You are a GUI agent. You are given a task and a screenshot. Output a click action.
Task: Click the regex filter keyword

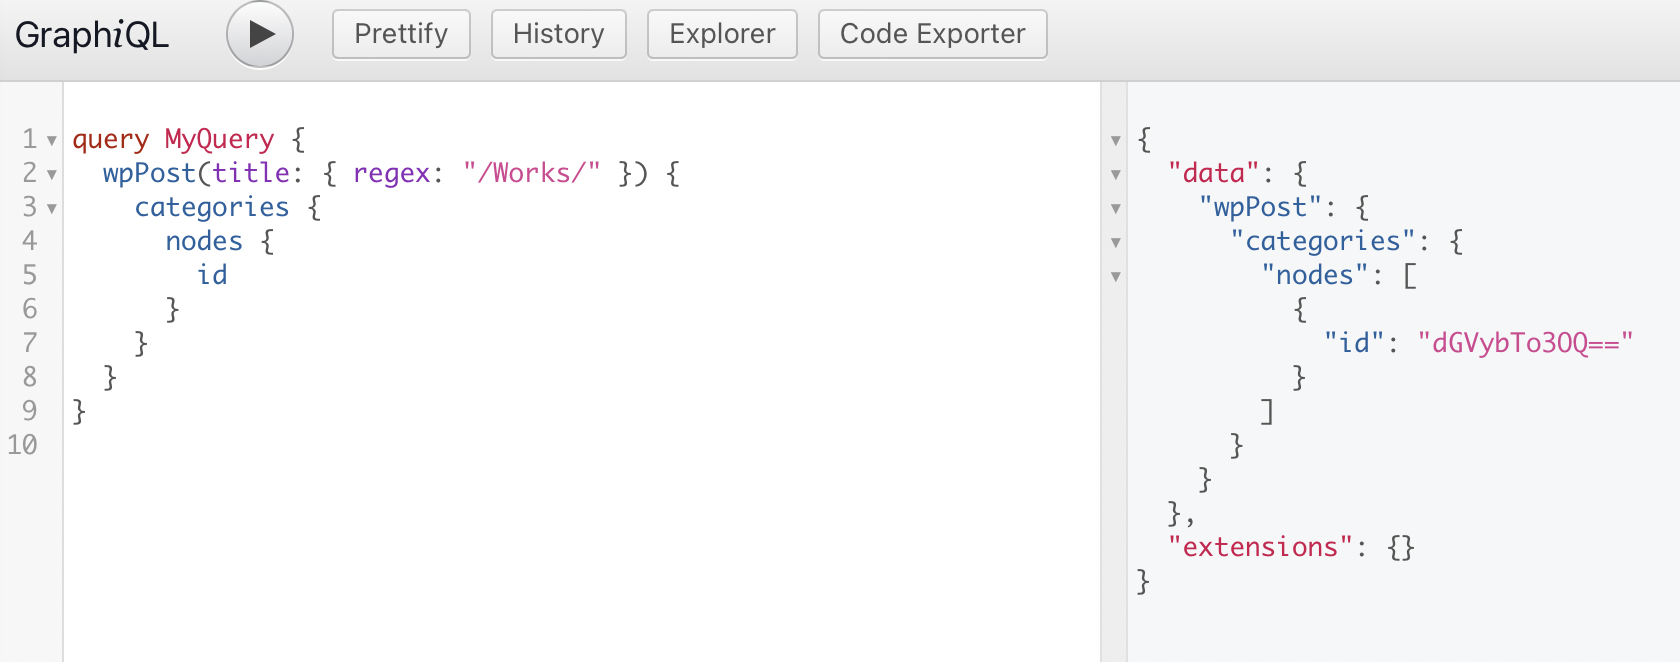[391, 173]
